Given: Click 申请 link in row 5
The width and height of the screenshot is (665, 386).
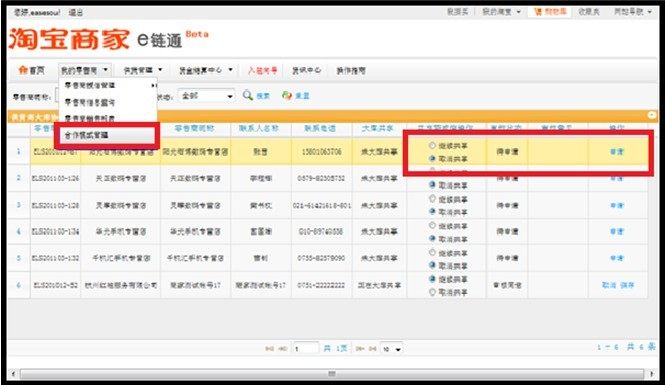Looking at the screenshot, I should 617,258.
